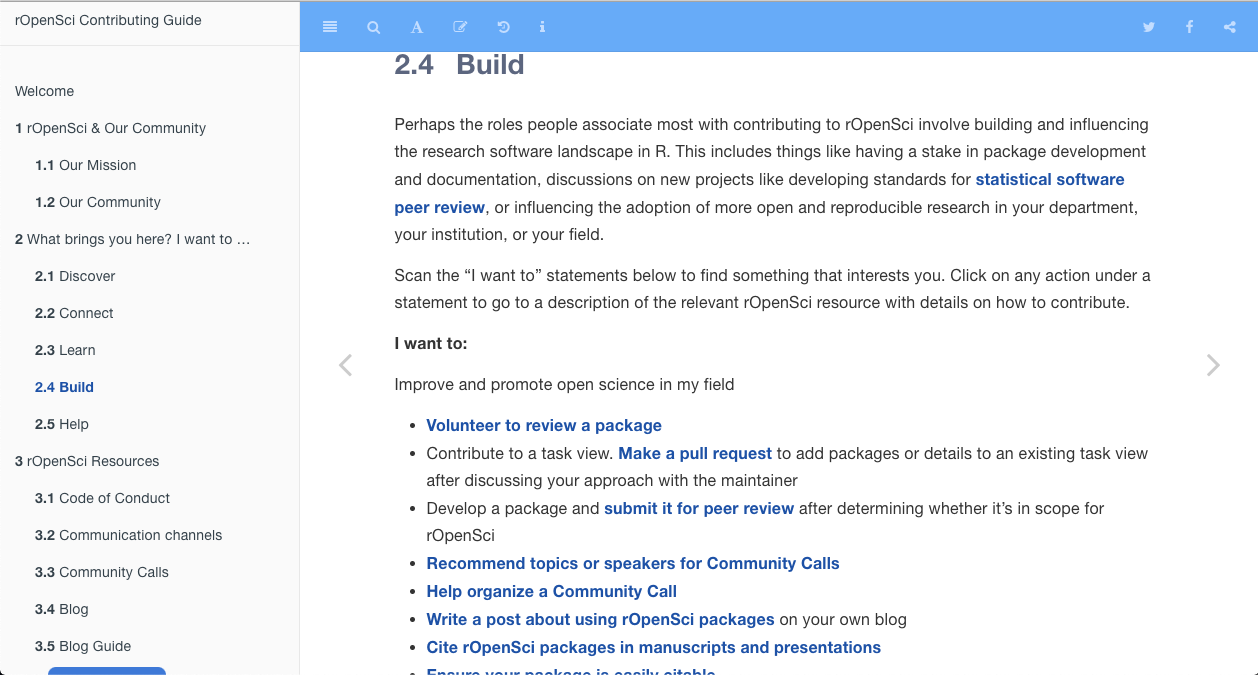Follow the 'Volunteer to review a package' link
The height and width of the screenshot is (675, 1258).
544,425
